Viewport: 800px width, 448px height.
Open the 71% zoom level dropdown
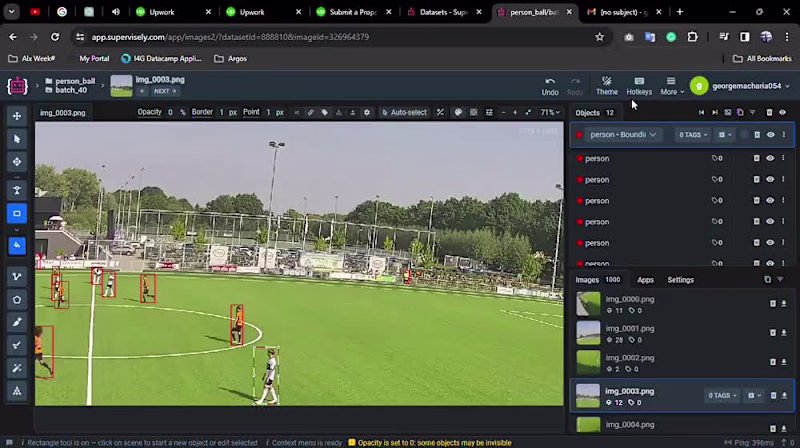(x=550, y=112)
